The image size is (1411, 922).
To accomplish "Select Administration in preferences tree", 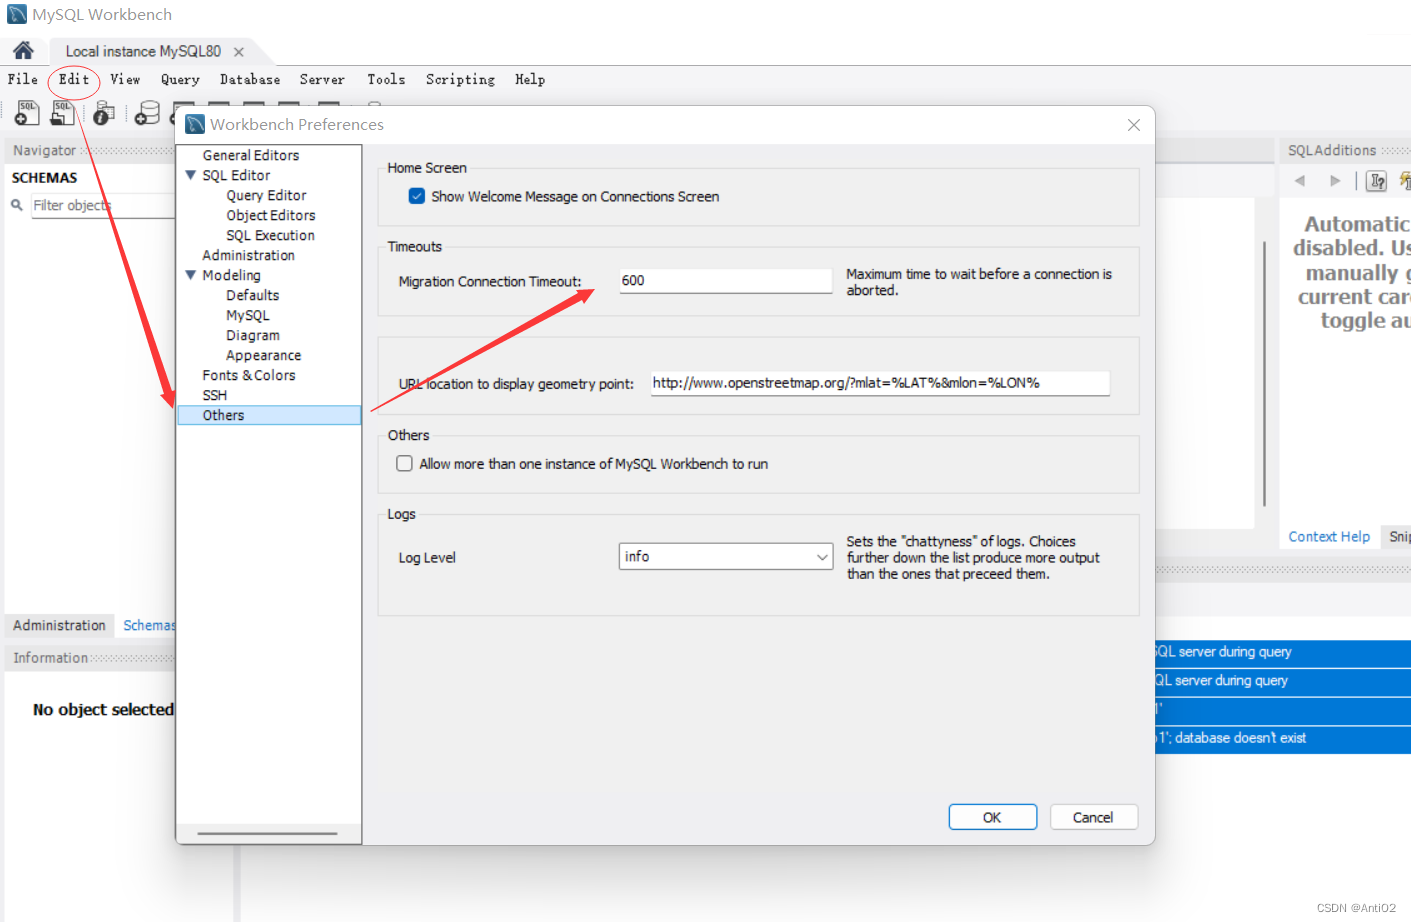I will [249, 255].
